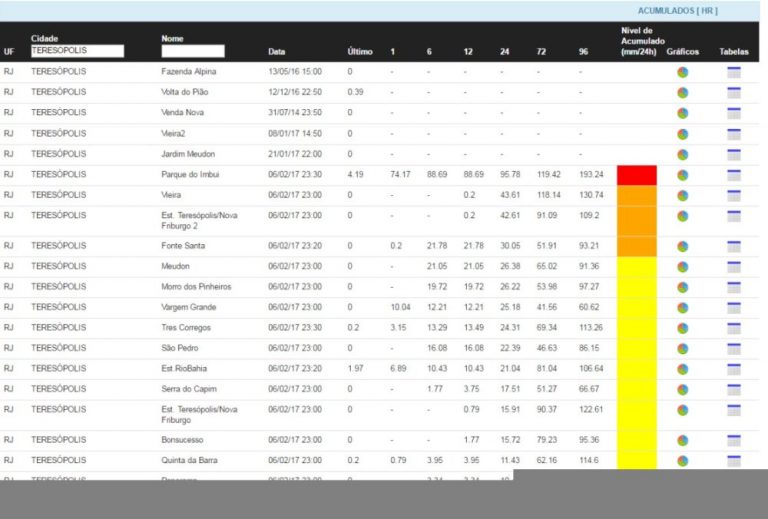Viewport: 768px width, 519px height.
Task: View chart for Est.RioBahia station
Action: click(682, 368)
